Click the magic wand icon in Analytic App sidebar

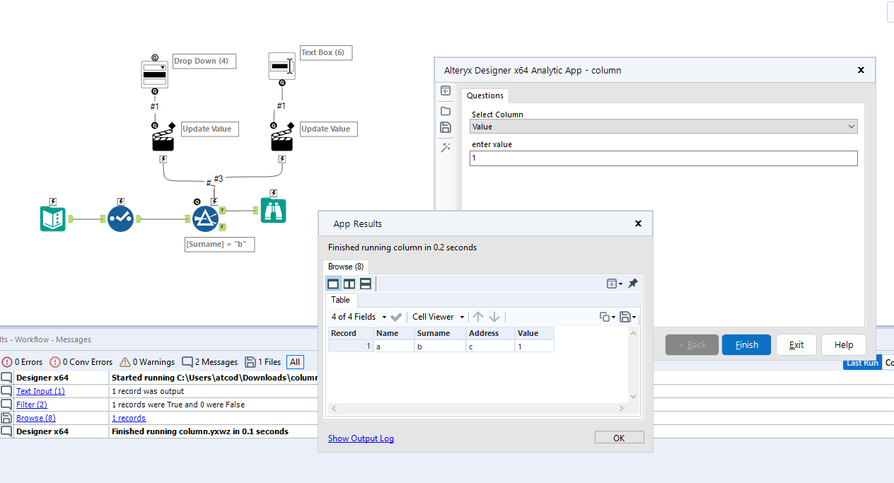pos(446,147)
